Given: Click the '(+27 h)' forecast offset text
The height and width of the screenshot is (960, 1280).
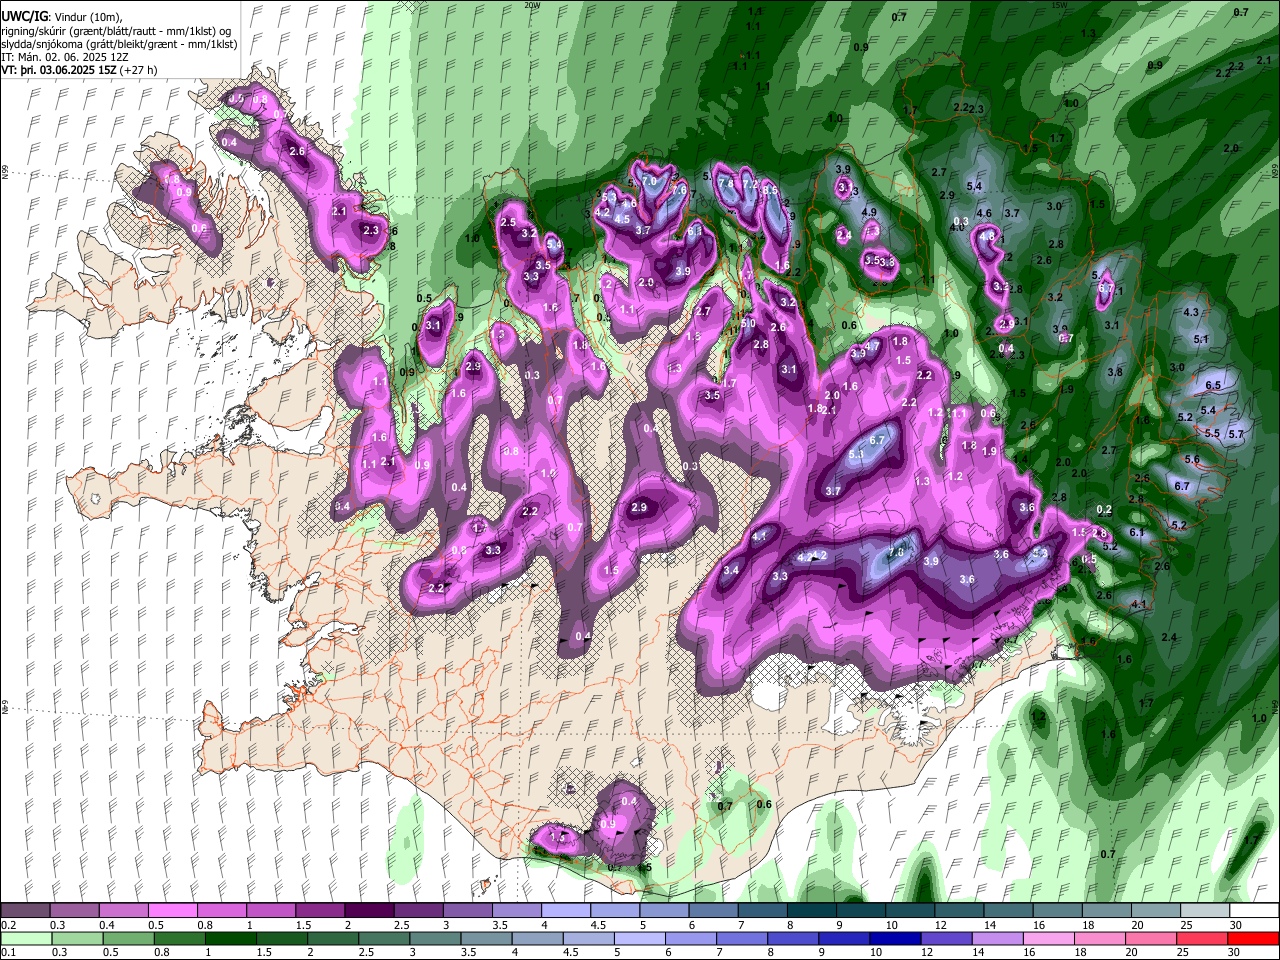Looking at the screenshot, I should click(x=138, y=71).
